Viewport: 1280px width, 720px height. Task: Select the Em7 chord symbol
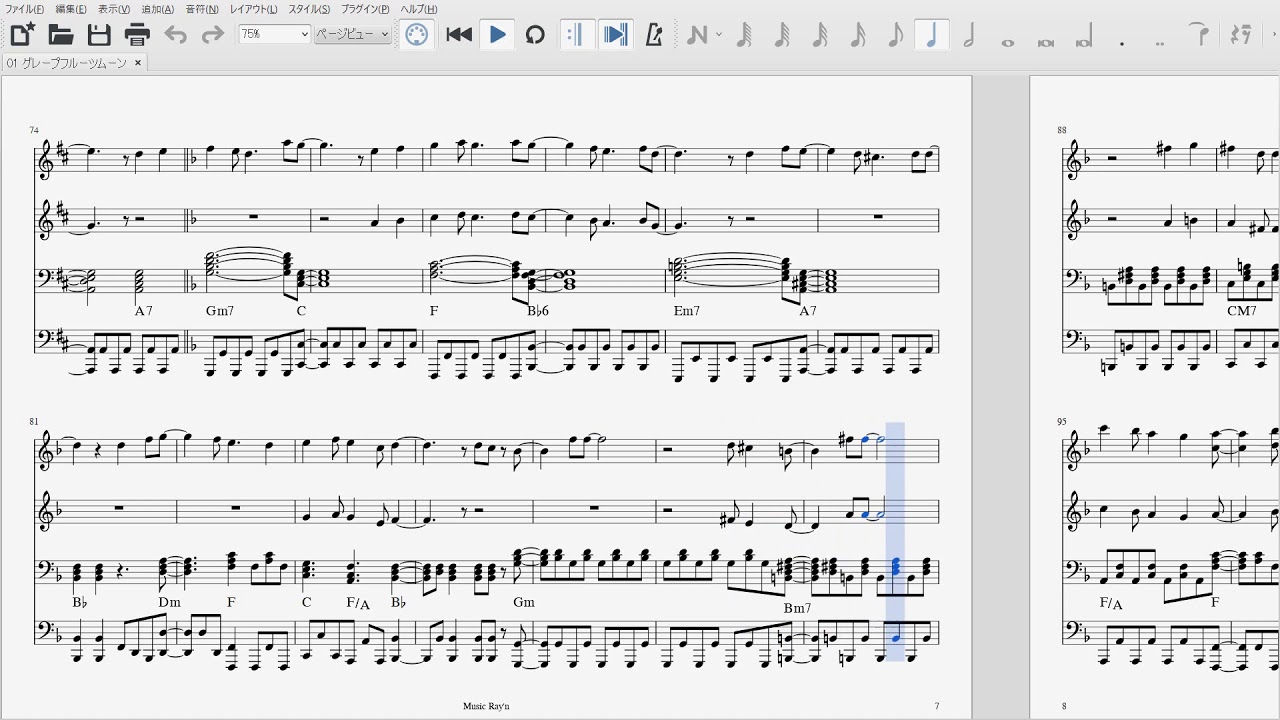tap(687, 311)
